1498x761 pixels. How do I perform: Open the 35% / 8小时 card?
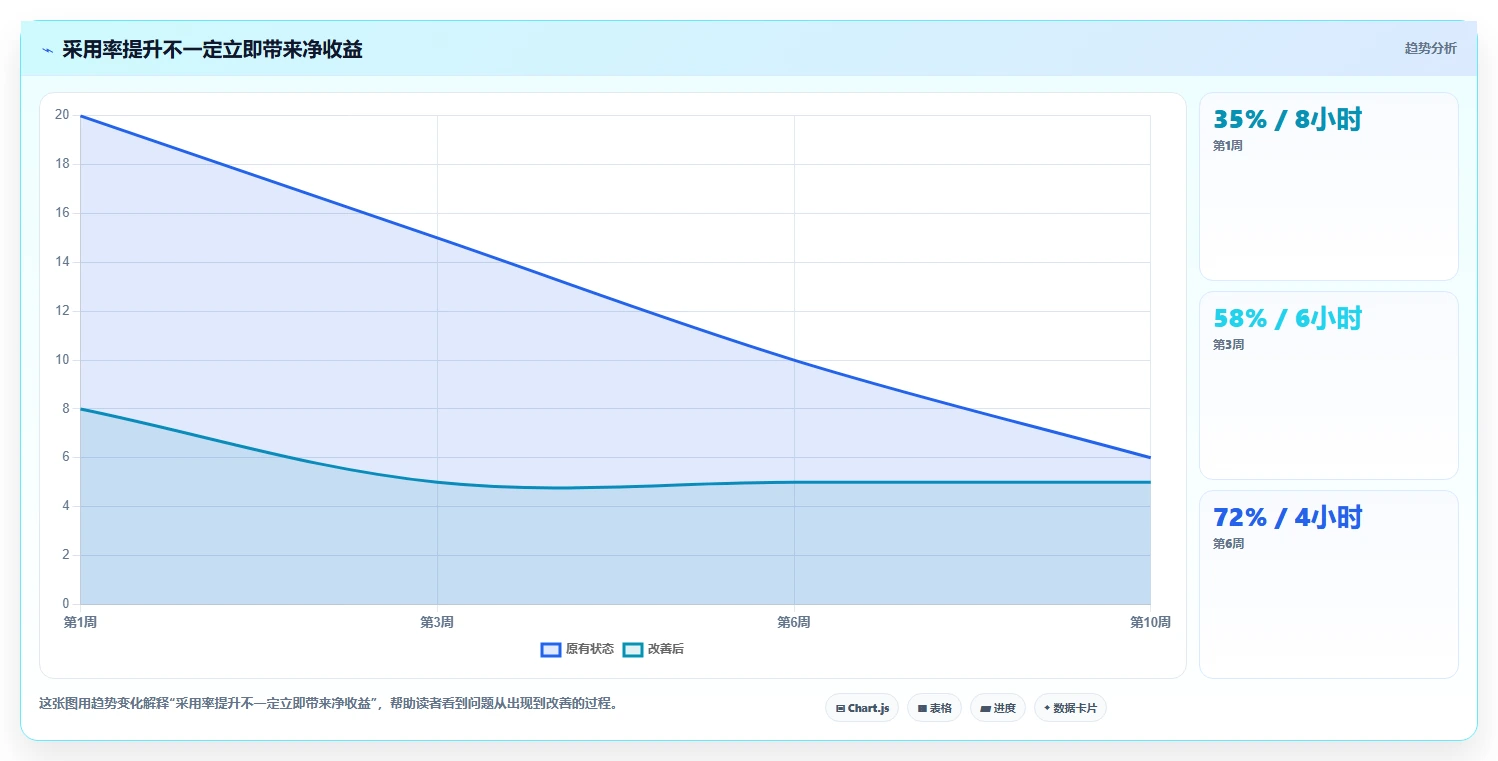[x=1329, y=187]
